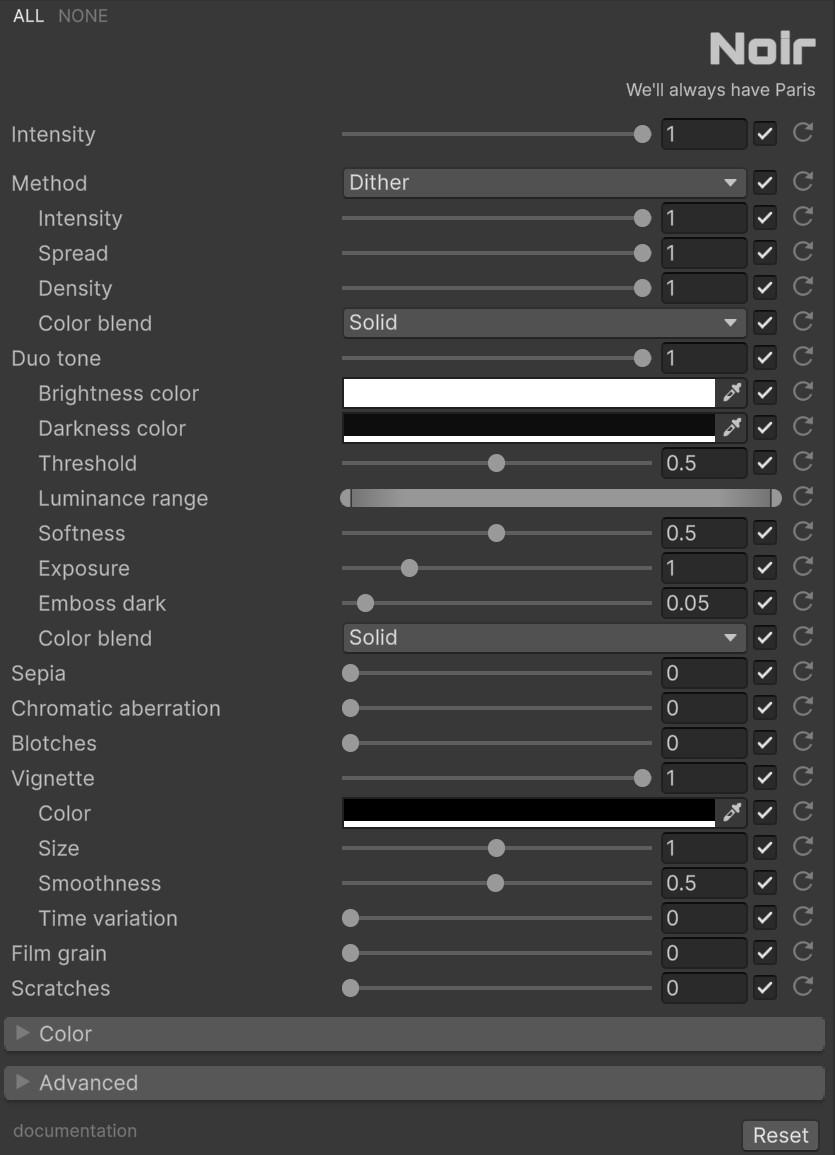The height and width of the screenshot is (1155, 835).
Task: Reset the Intensity value with its revert icon
Action: [802, 133]
